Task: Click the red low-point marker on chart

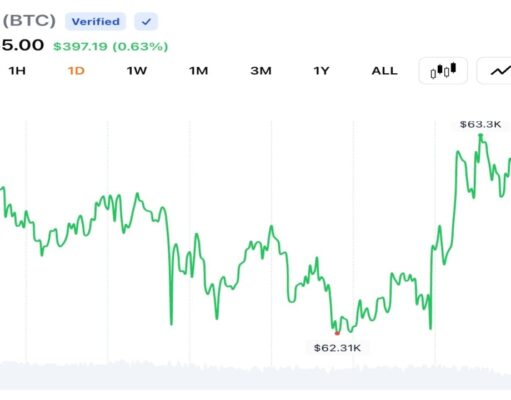Action: point(337,333)
